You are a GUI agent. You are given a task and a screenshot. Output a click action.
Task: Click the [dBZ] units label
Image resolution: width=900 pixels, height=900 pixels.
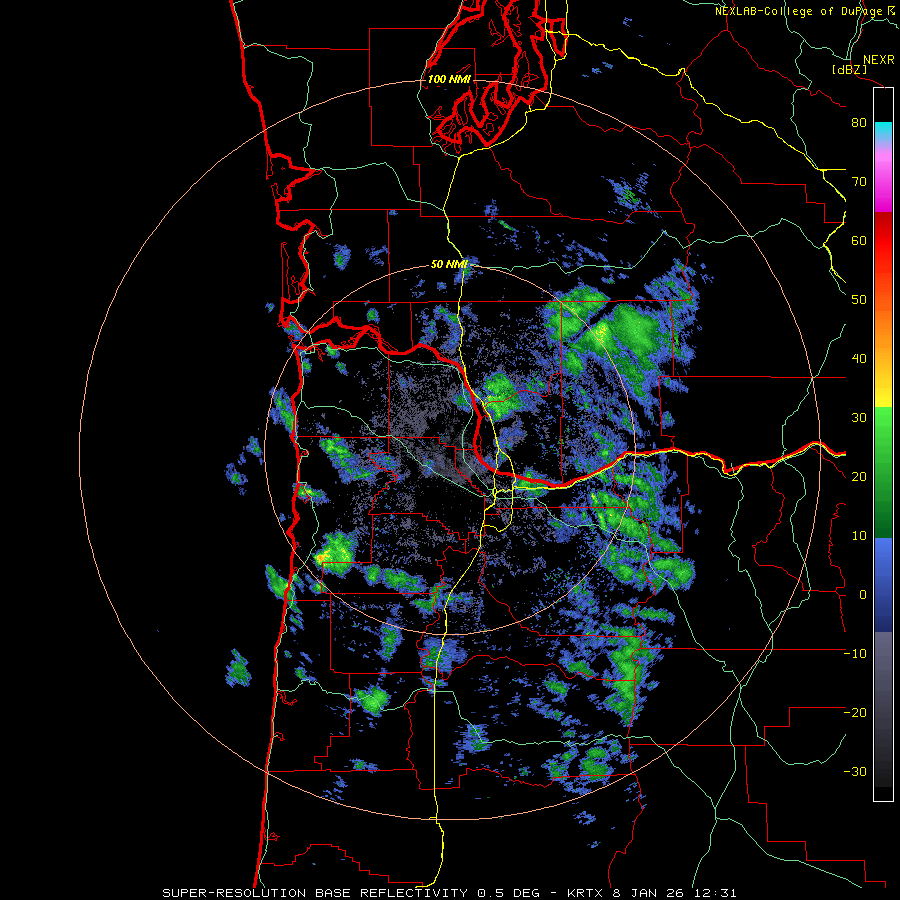849,69
